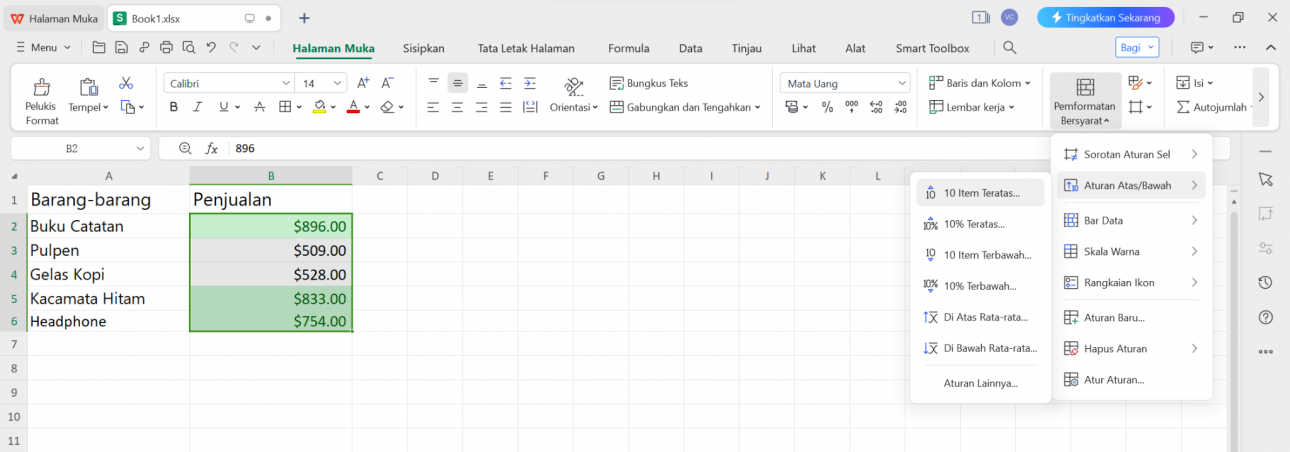
Task: Click the Autojumlah button
Action: tap(1212, 107)
